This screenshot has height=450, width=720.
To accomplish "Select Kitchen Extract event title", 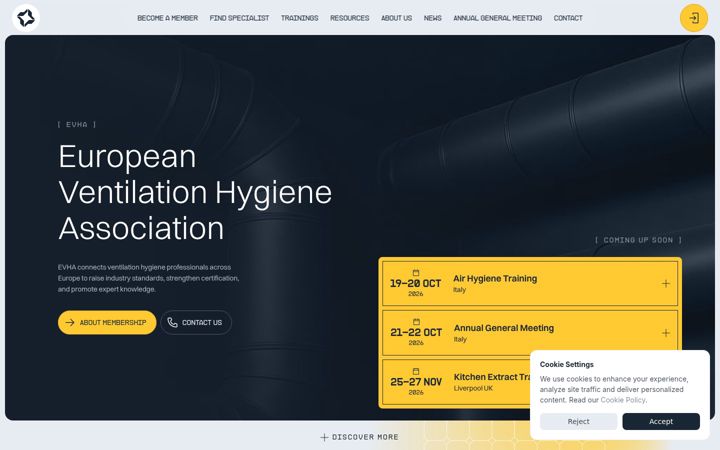I will (x=492, y=377).
